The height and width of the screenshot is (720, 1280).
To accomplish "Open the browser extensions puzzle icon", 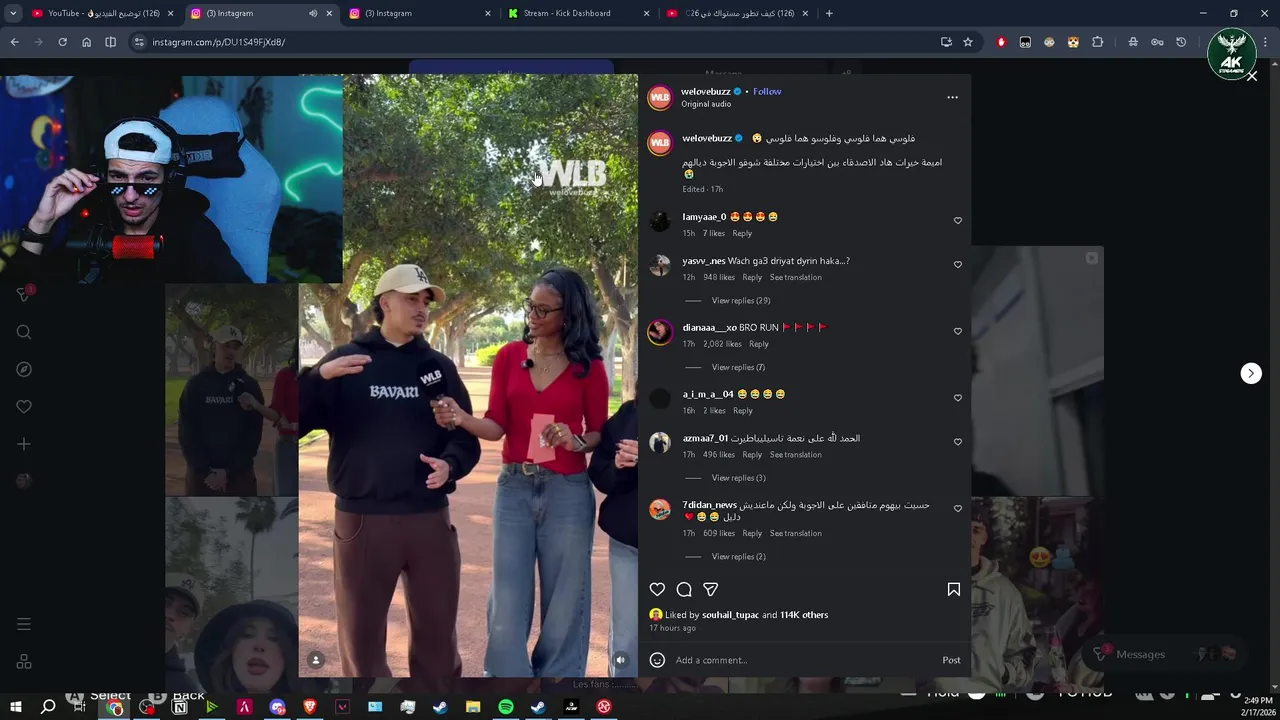I will [1097, 42].
